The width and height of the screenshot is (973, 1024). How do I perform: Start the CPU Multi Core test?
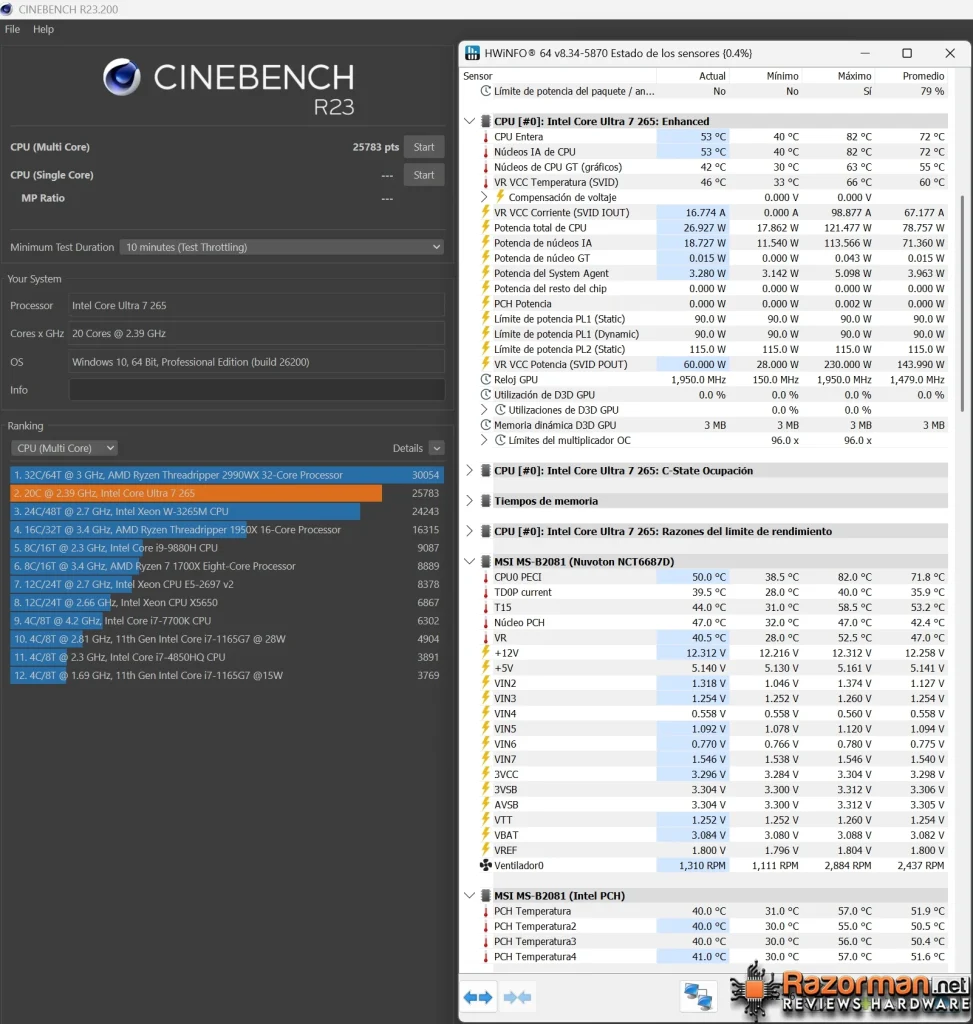pyautogui.click(x=424, y=147)
